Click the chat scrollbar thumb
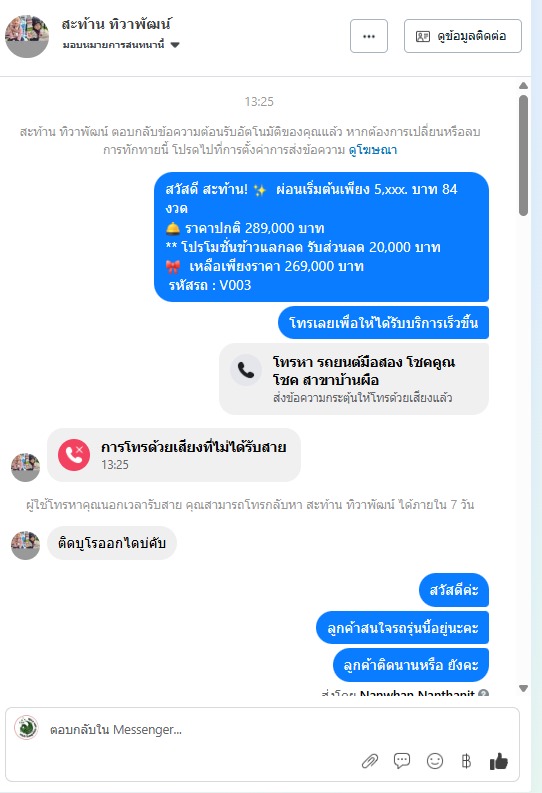542x793 pixels. (x=523, y=155)
